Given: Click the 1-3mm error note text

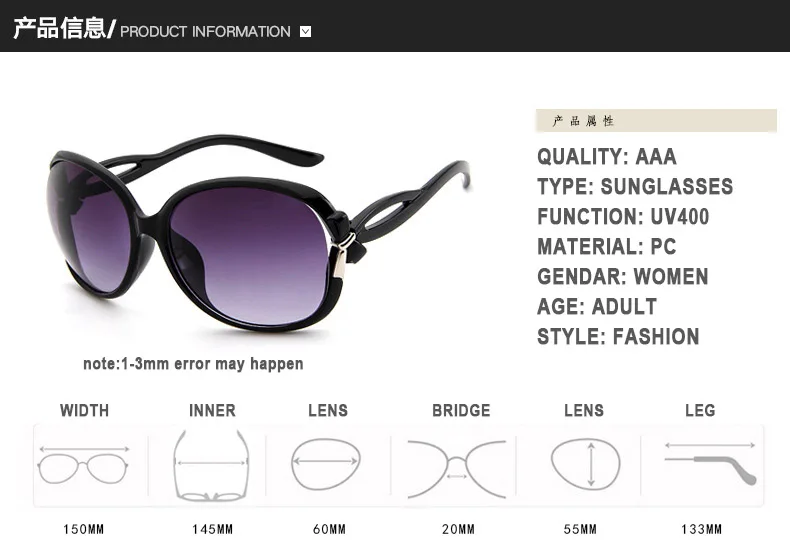Looking at the screenshot, I should (x=193, y=364).
